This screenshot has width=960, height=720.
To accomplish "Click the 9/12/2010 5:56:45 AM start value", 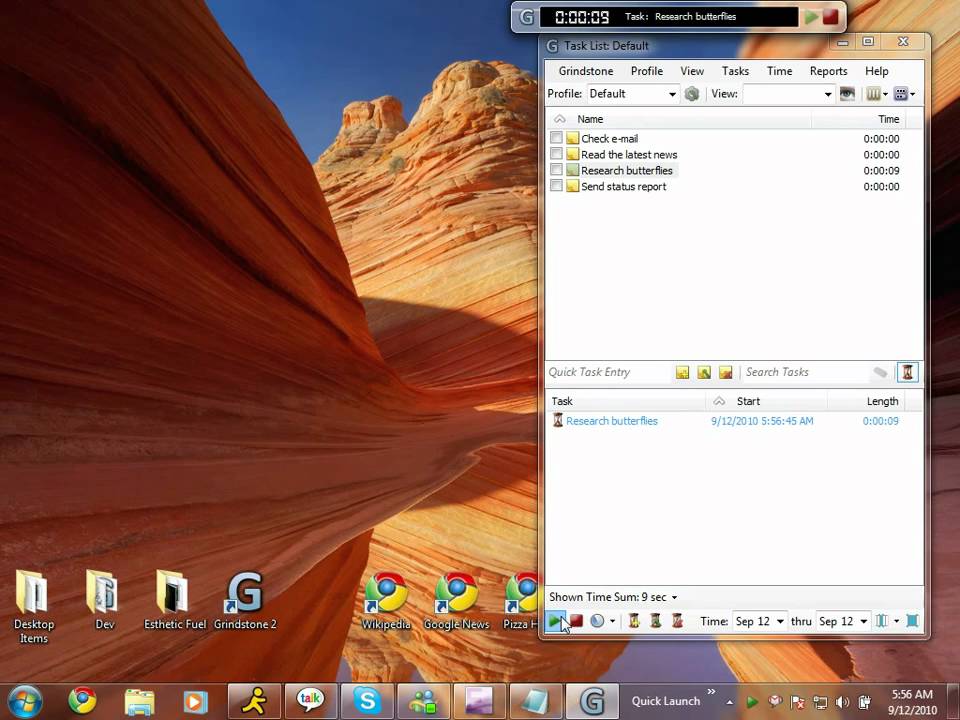I will pyautogui.click(x=762, y=421).
